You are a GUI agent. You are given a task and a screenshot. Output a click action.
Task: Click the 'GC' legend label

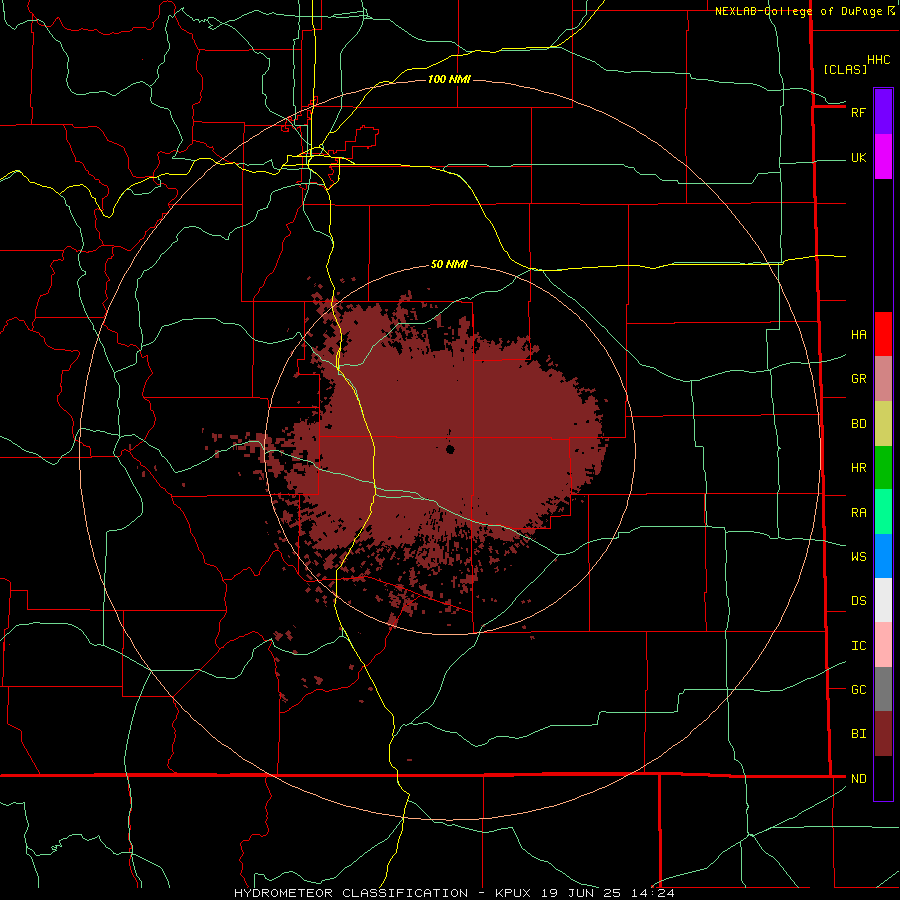(858, 689)
